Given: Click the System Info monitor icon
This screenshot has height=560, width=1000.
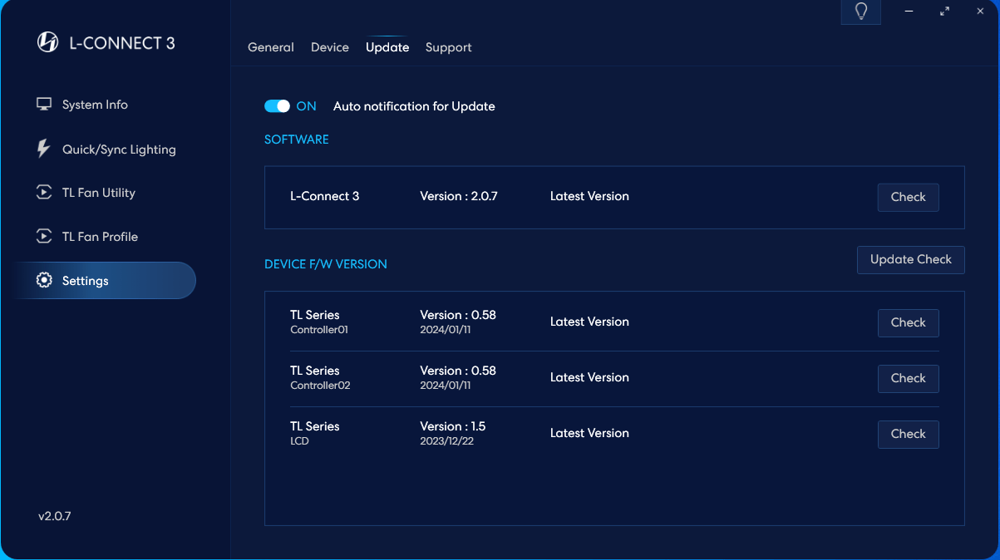Looking at the screenshot, I should click(x=44, y=104).
